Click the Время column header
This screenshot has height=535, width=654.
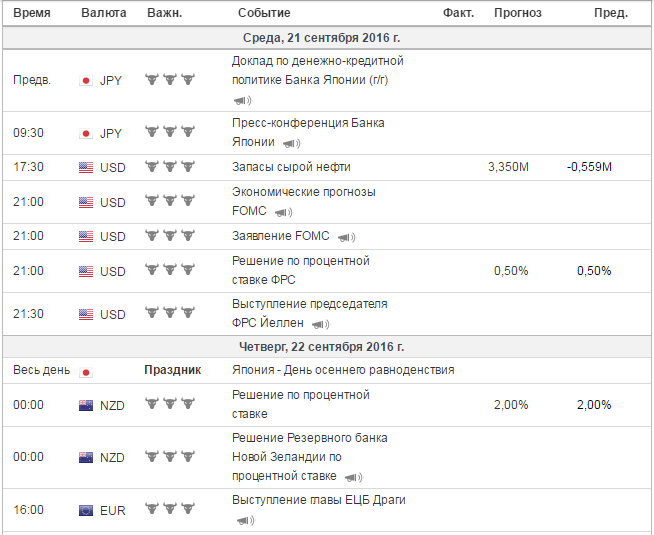pyautogui.click(x=32, y=13)
